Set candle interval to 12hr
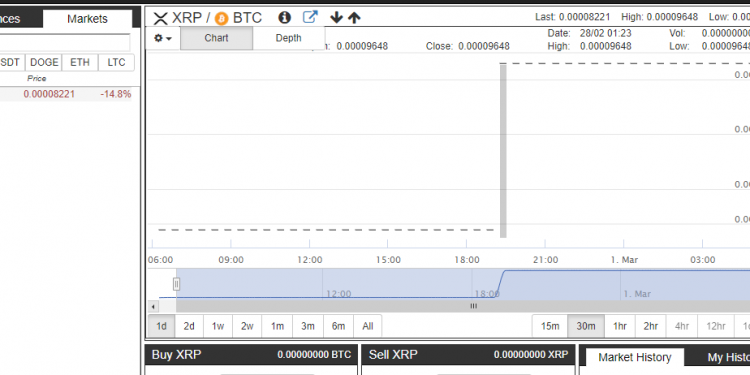The width and height of the screenshot is (750, 375). [716, 326]
